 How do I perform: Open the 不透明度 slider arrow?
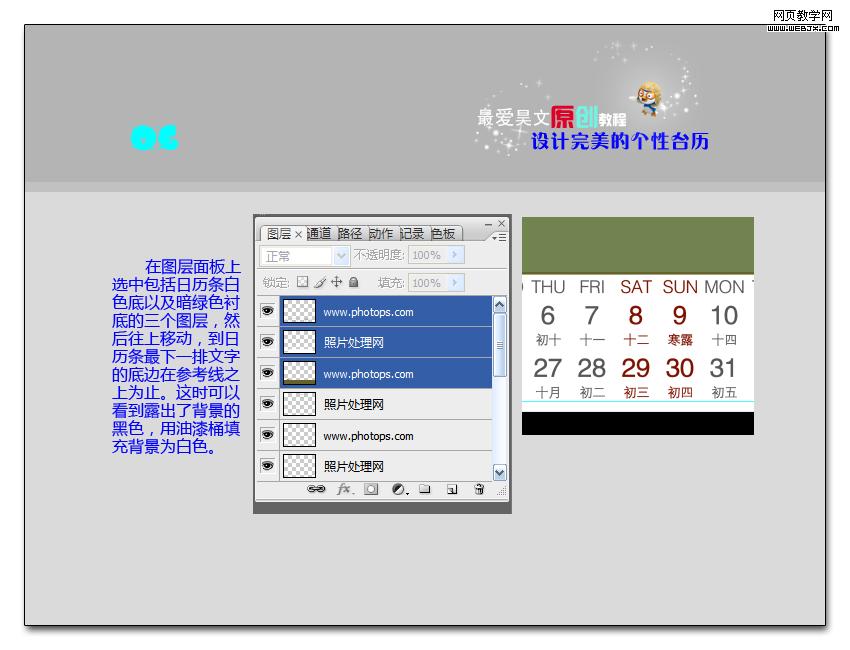[456, 255]
